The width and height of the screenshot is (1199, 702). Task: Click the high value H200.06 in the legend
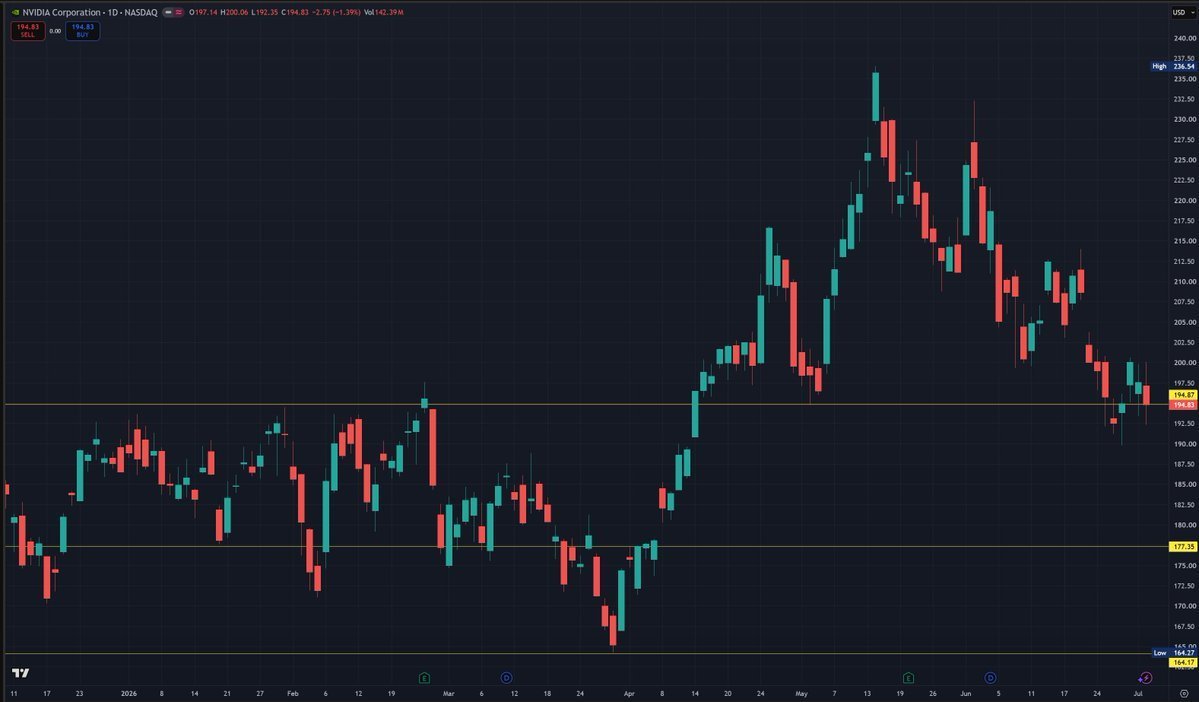click(234, 12)
